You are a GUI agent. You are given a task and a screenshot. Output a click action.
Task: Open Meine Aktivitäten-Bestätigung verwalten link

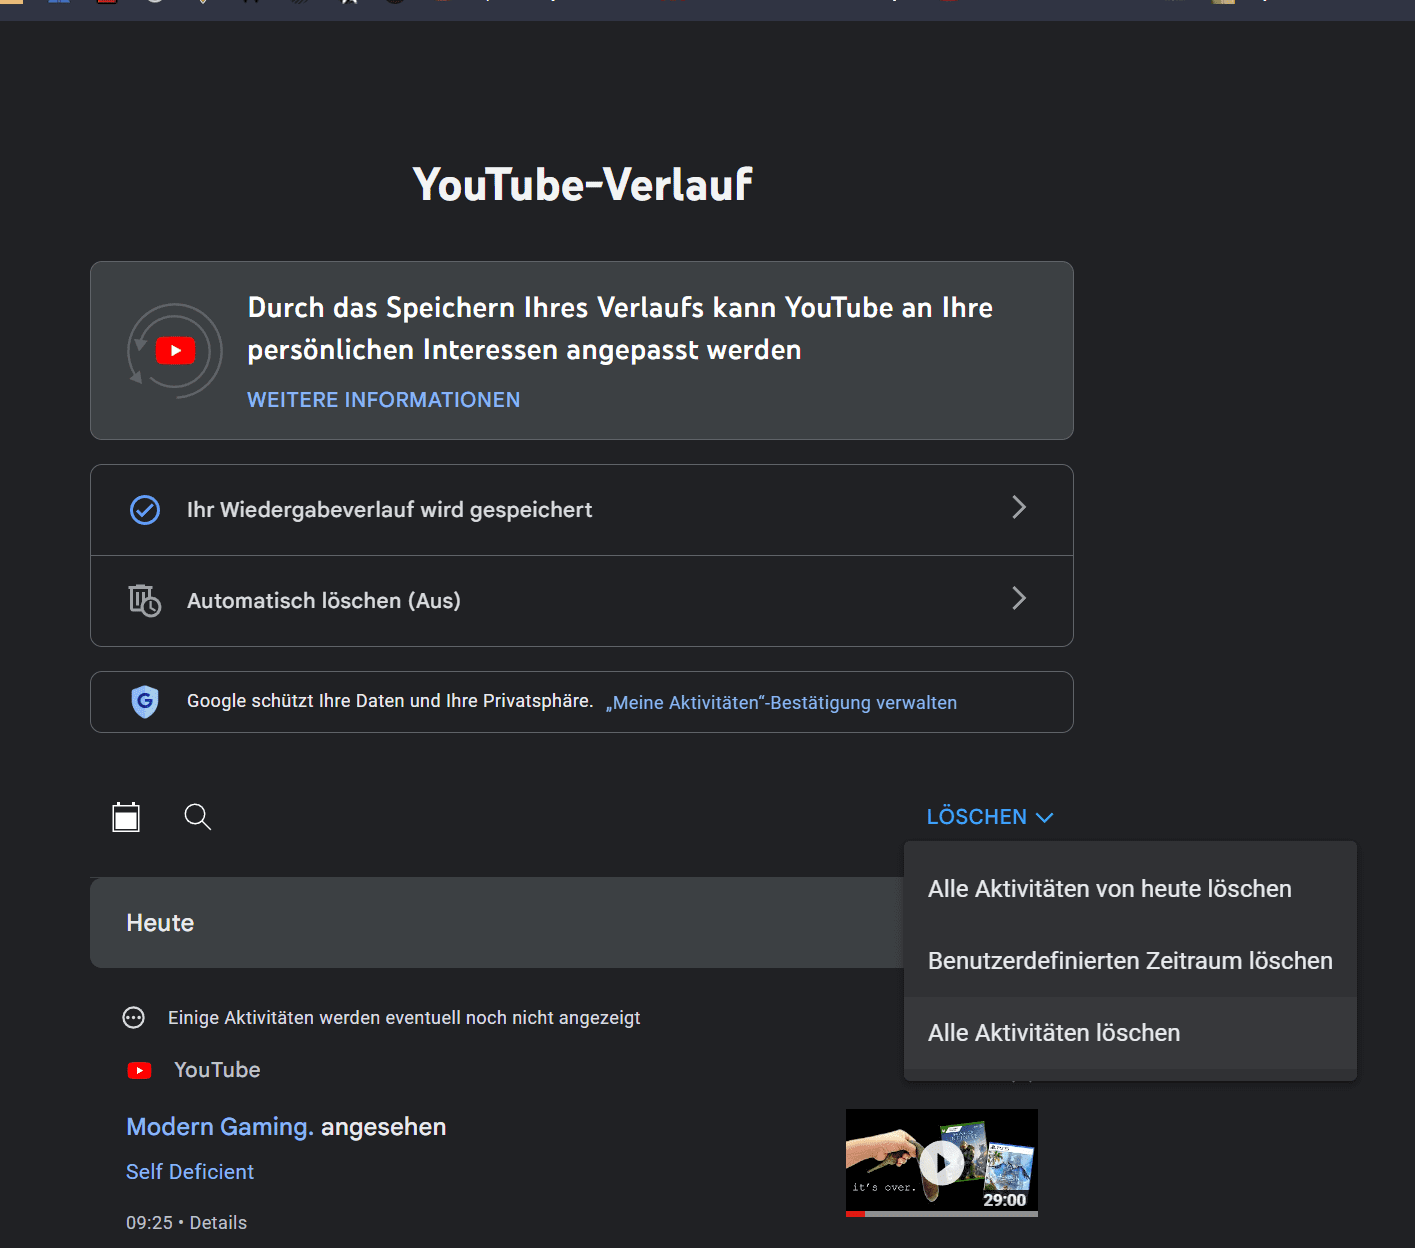(781, 703)
